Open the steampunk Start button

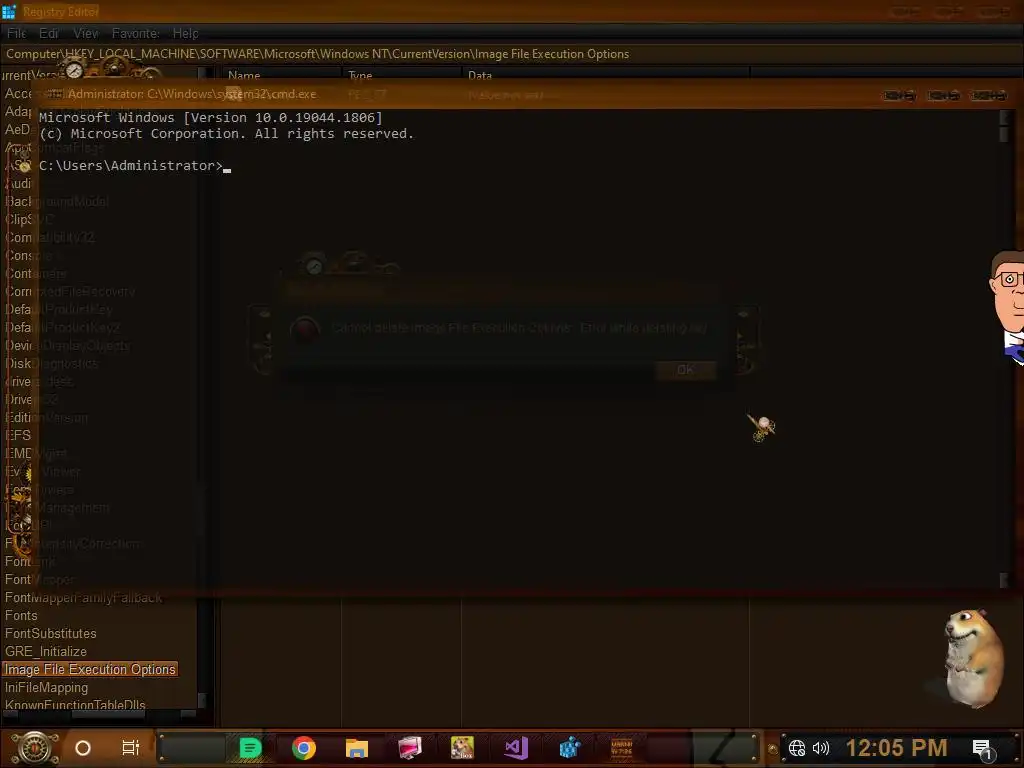click(35, 748)
